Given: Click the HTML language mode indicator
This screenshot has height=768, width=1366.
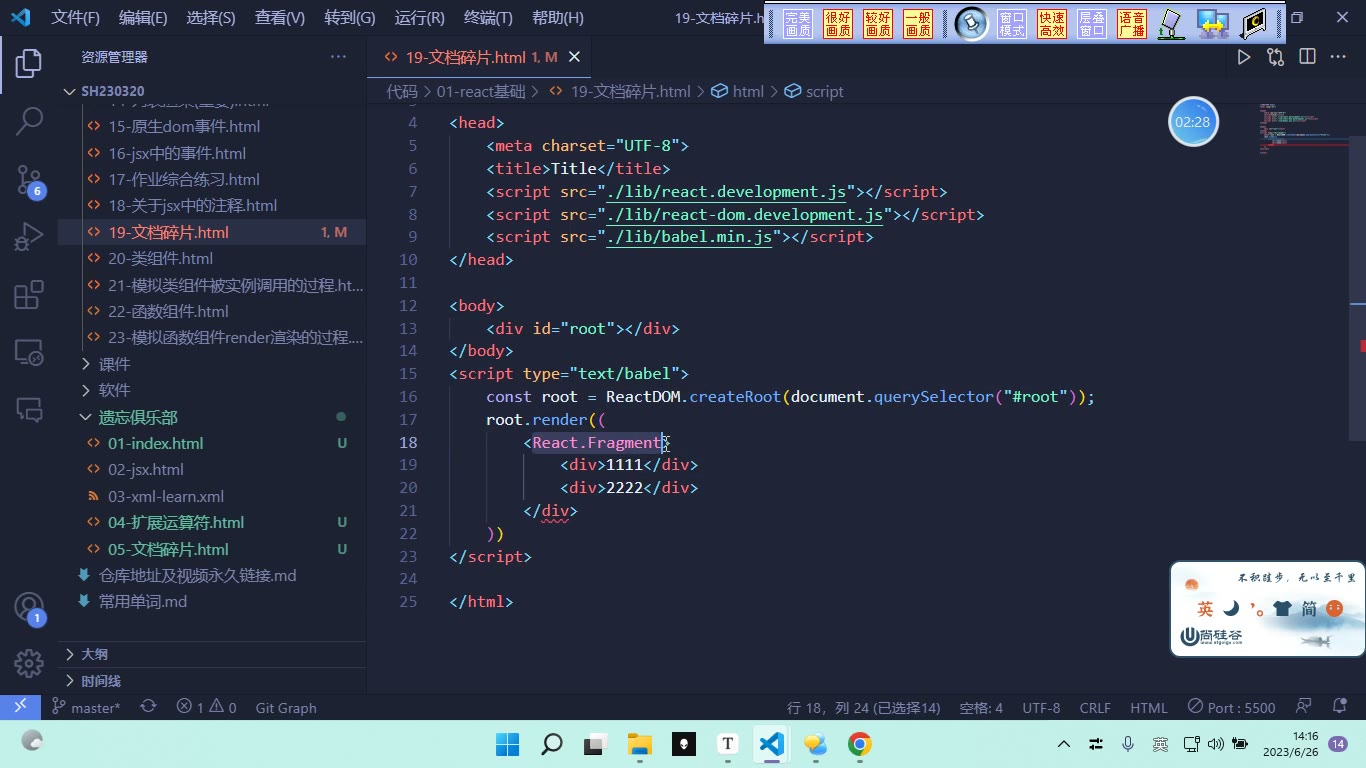Looking at the screenshot, I should tap(1149, 707).
